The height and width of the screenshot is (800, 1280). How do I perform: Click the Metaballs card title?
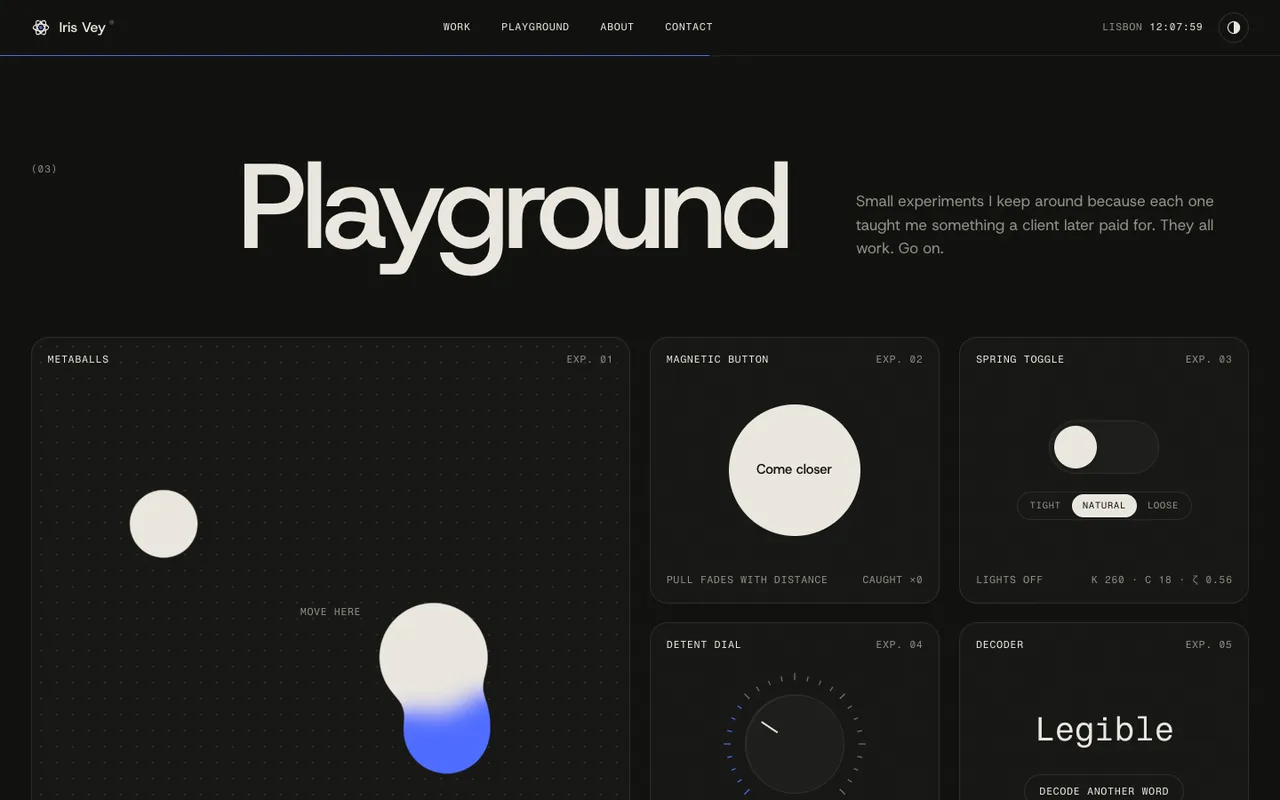click(x=78, y=359)
